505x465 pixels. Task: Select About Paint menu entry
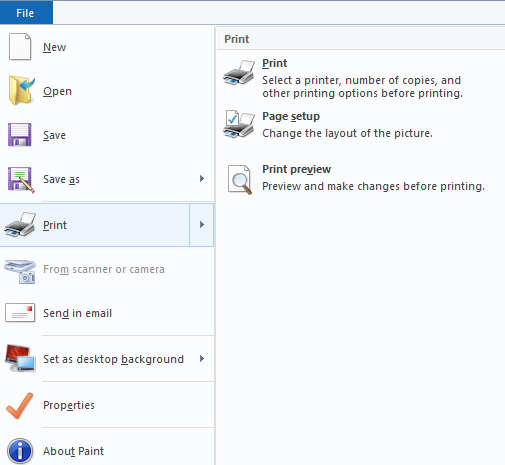pos(107,451)
